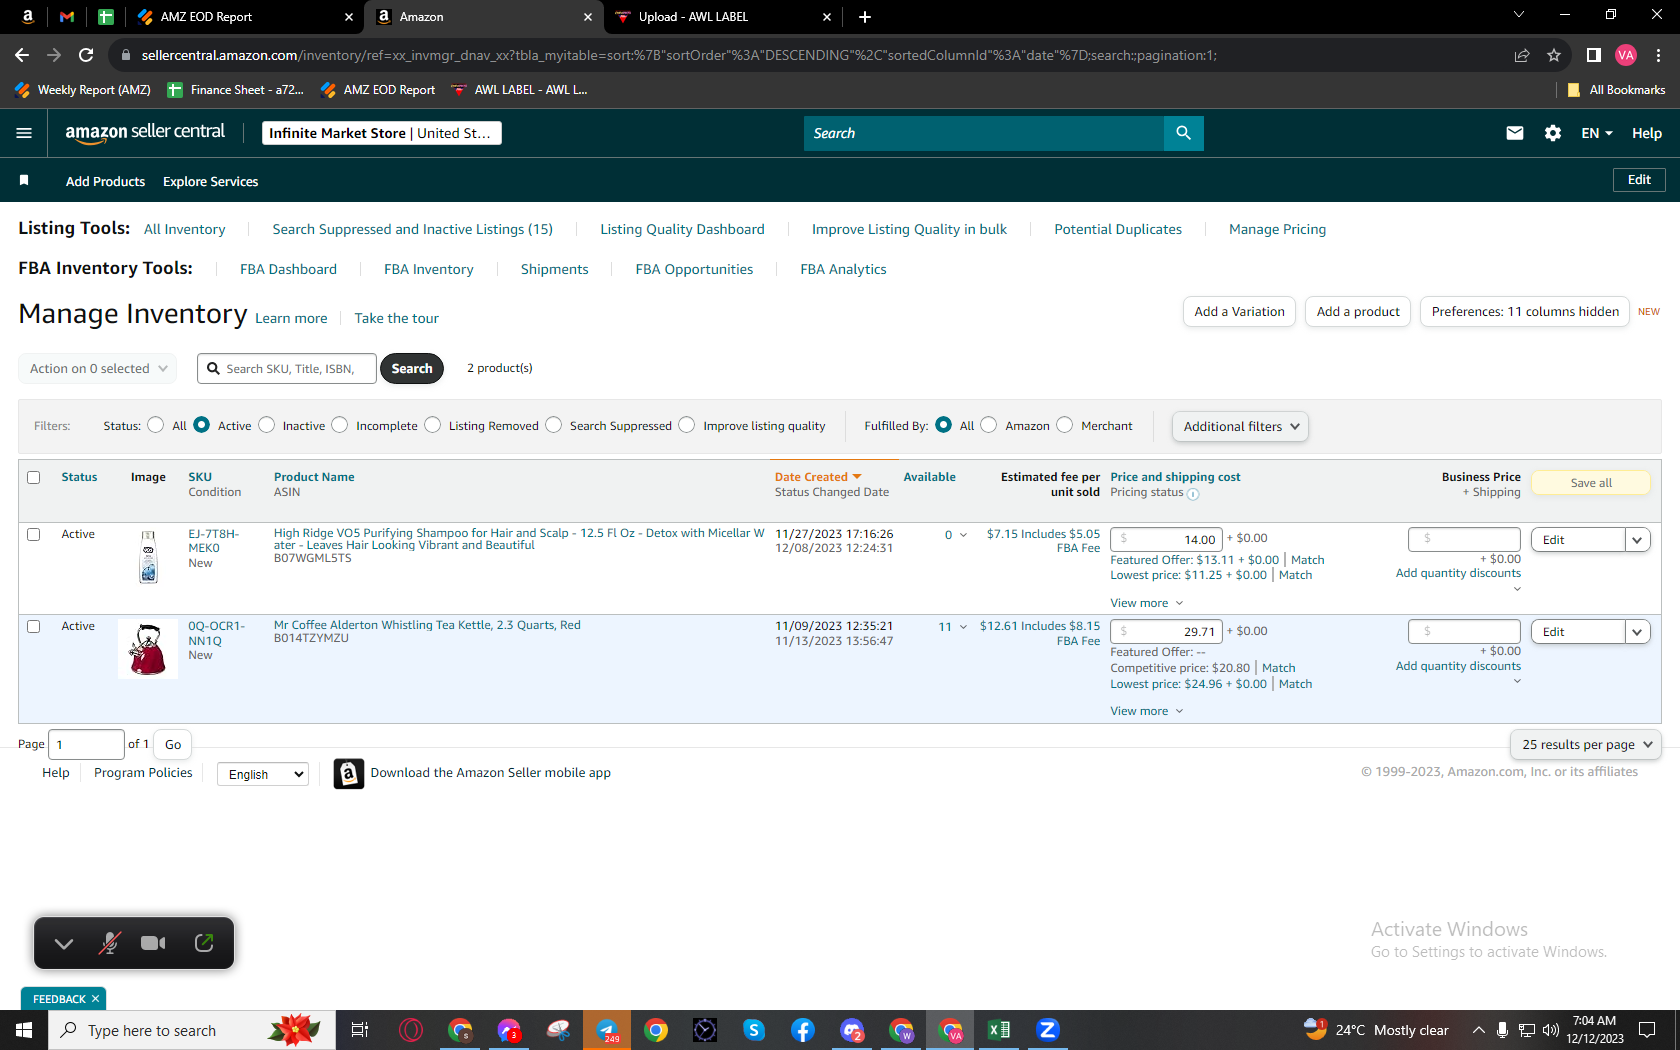This screenshot has height=1050, width=1680.
Task: Click the Amazon mobile app icon
Action: tap(348, 773)
